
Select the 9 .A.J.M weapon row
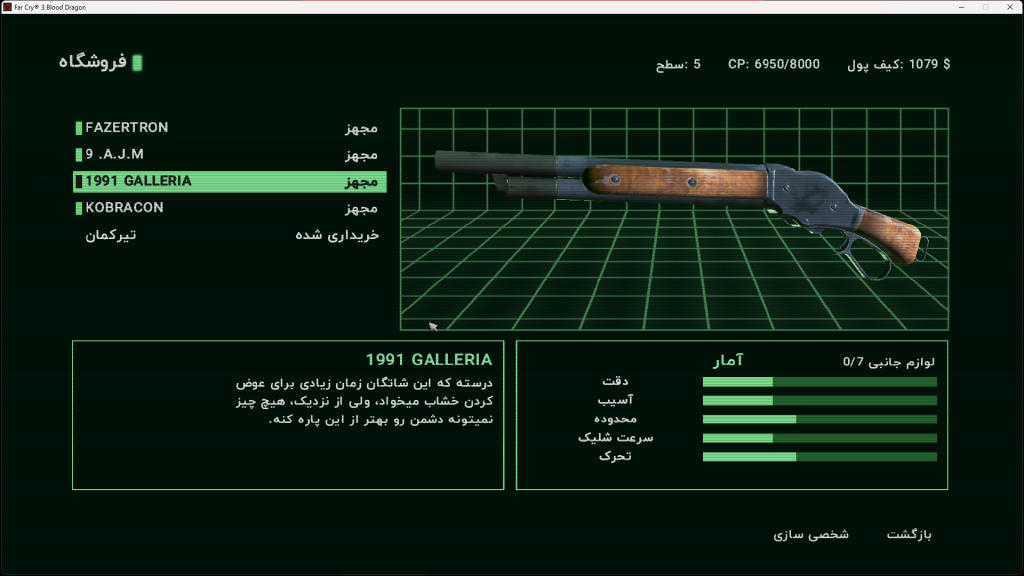229,154
